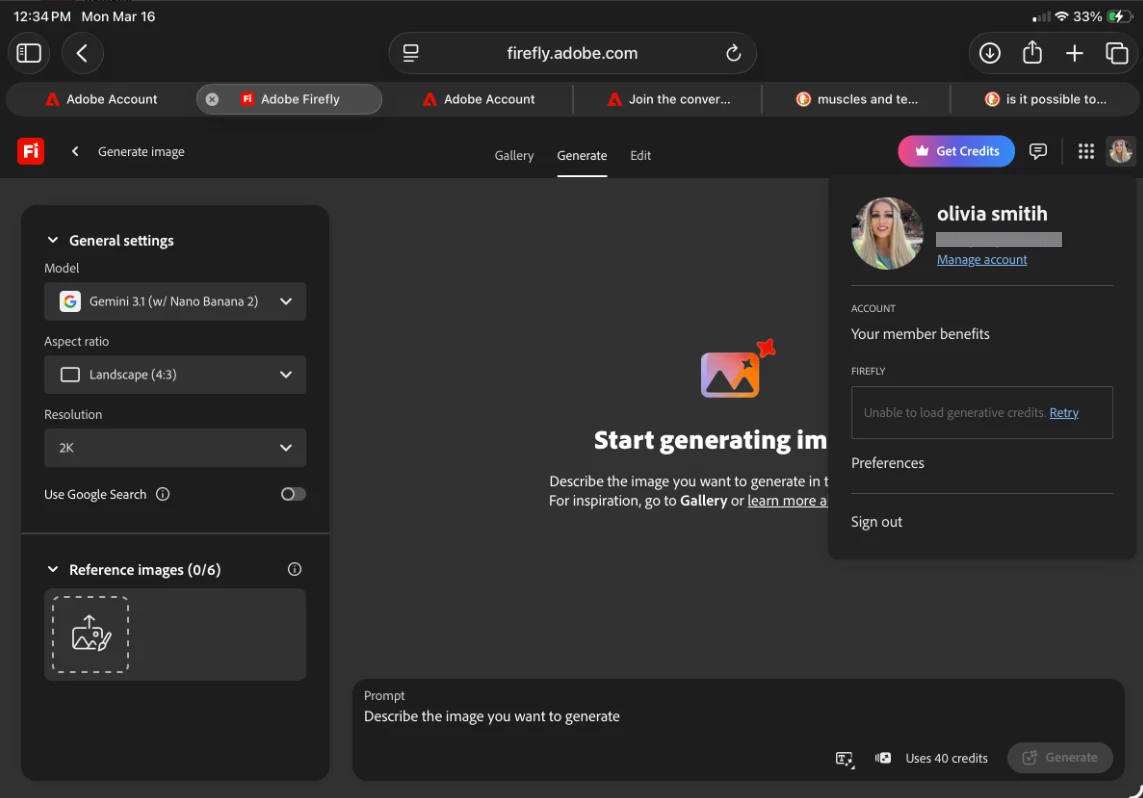This screenshot has height=798, width=1143.
Task: Click the profile avatar in the top header
Action: point(1120,151)
